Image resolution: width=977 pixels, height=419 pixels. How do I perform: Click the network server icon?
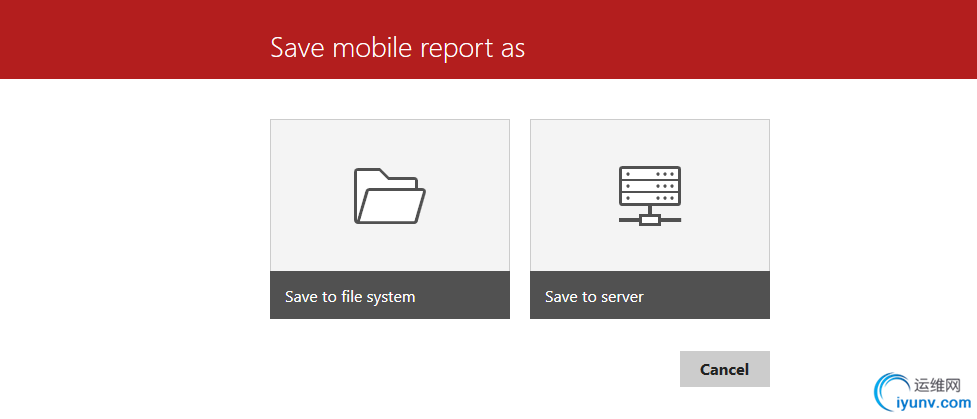point(650,196)
